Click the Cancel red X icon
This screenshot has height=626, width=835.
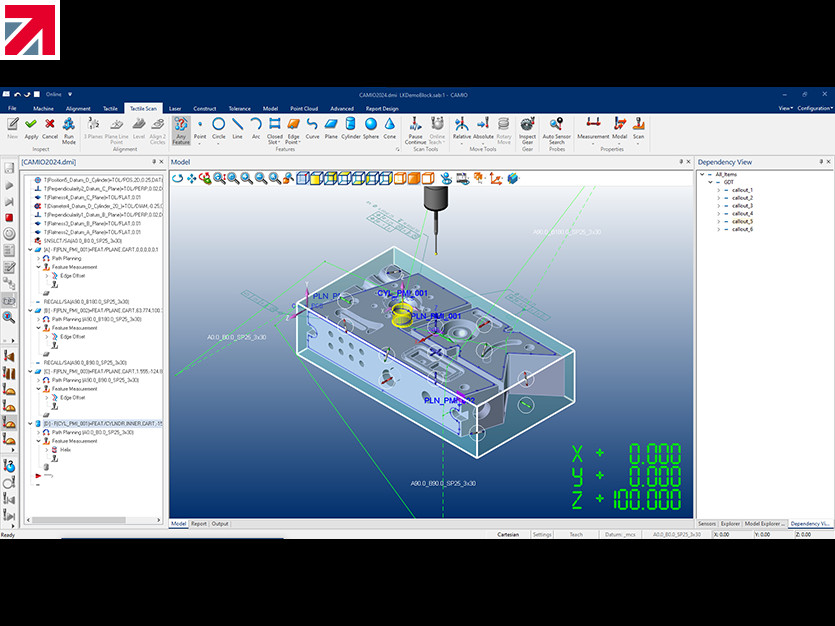coord(50,124)
